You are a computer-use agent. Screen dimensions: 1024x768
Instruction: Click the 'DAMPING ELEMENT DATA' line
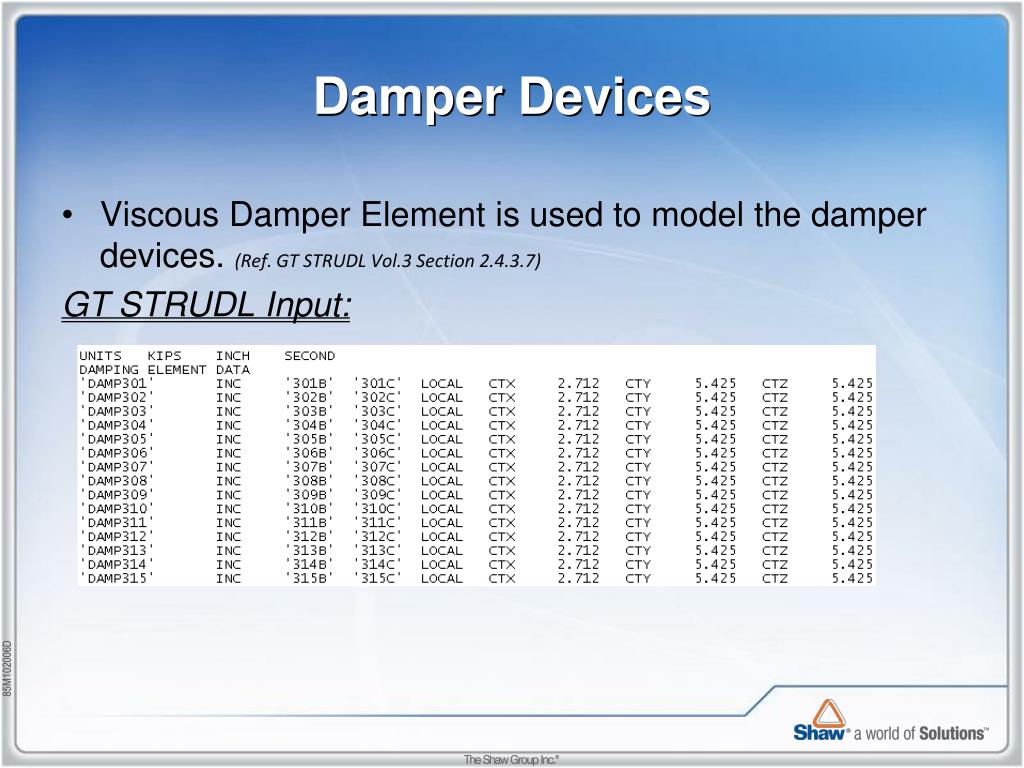[165, 370]
